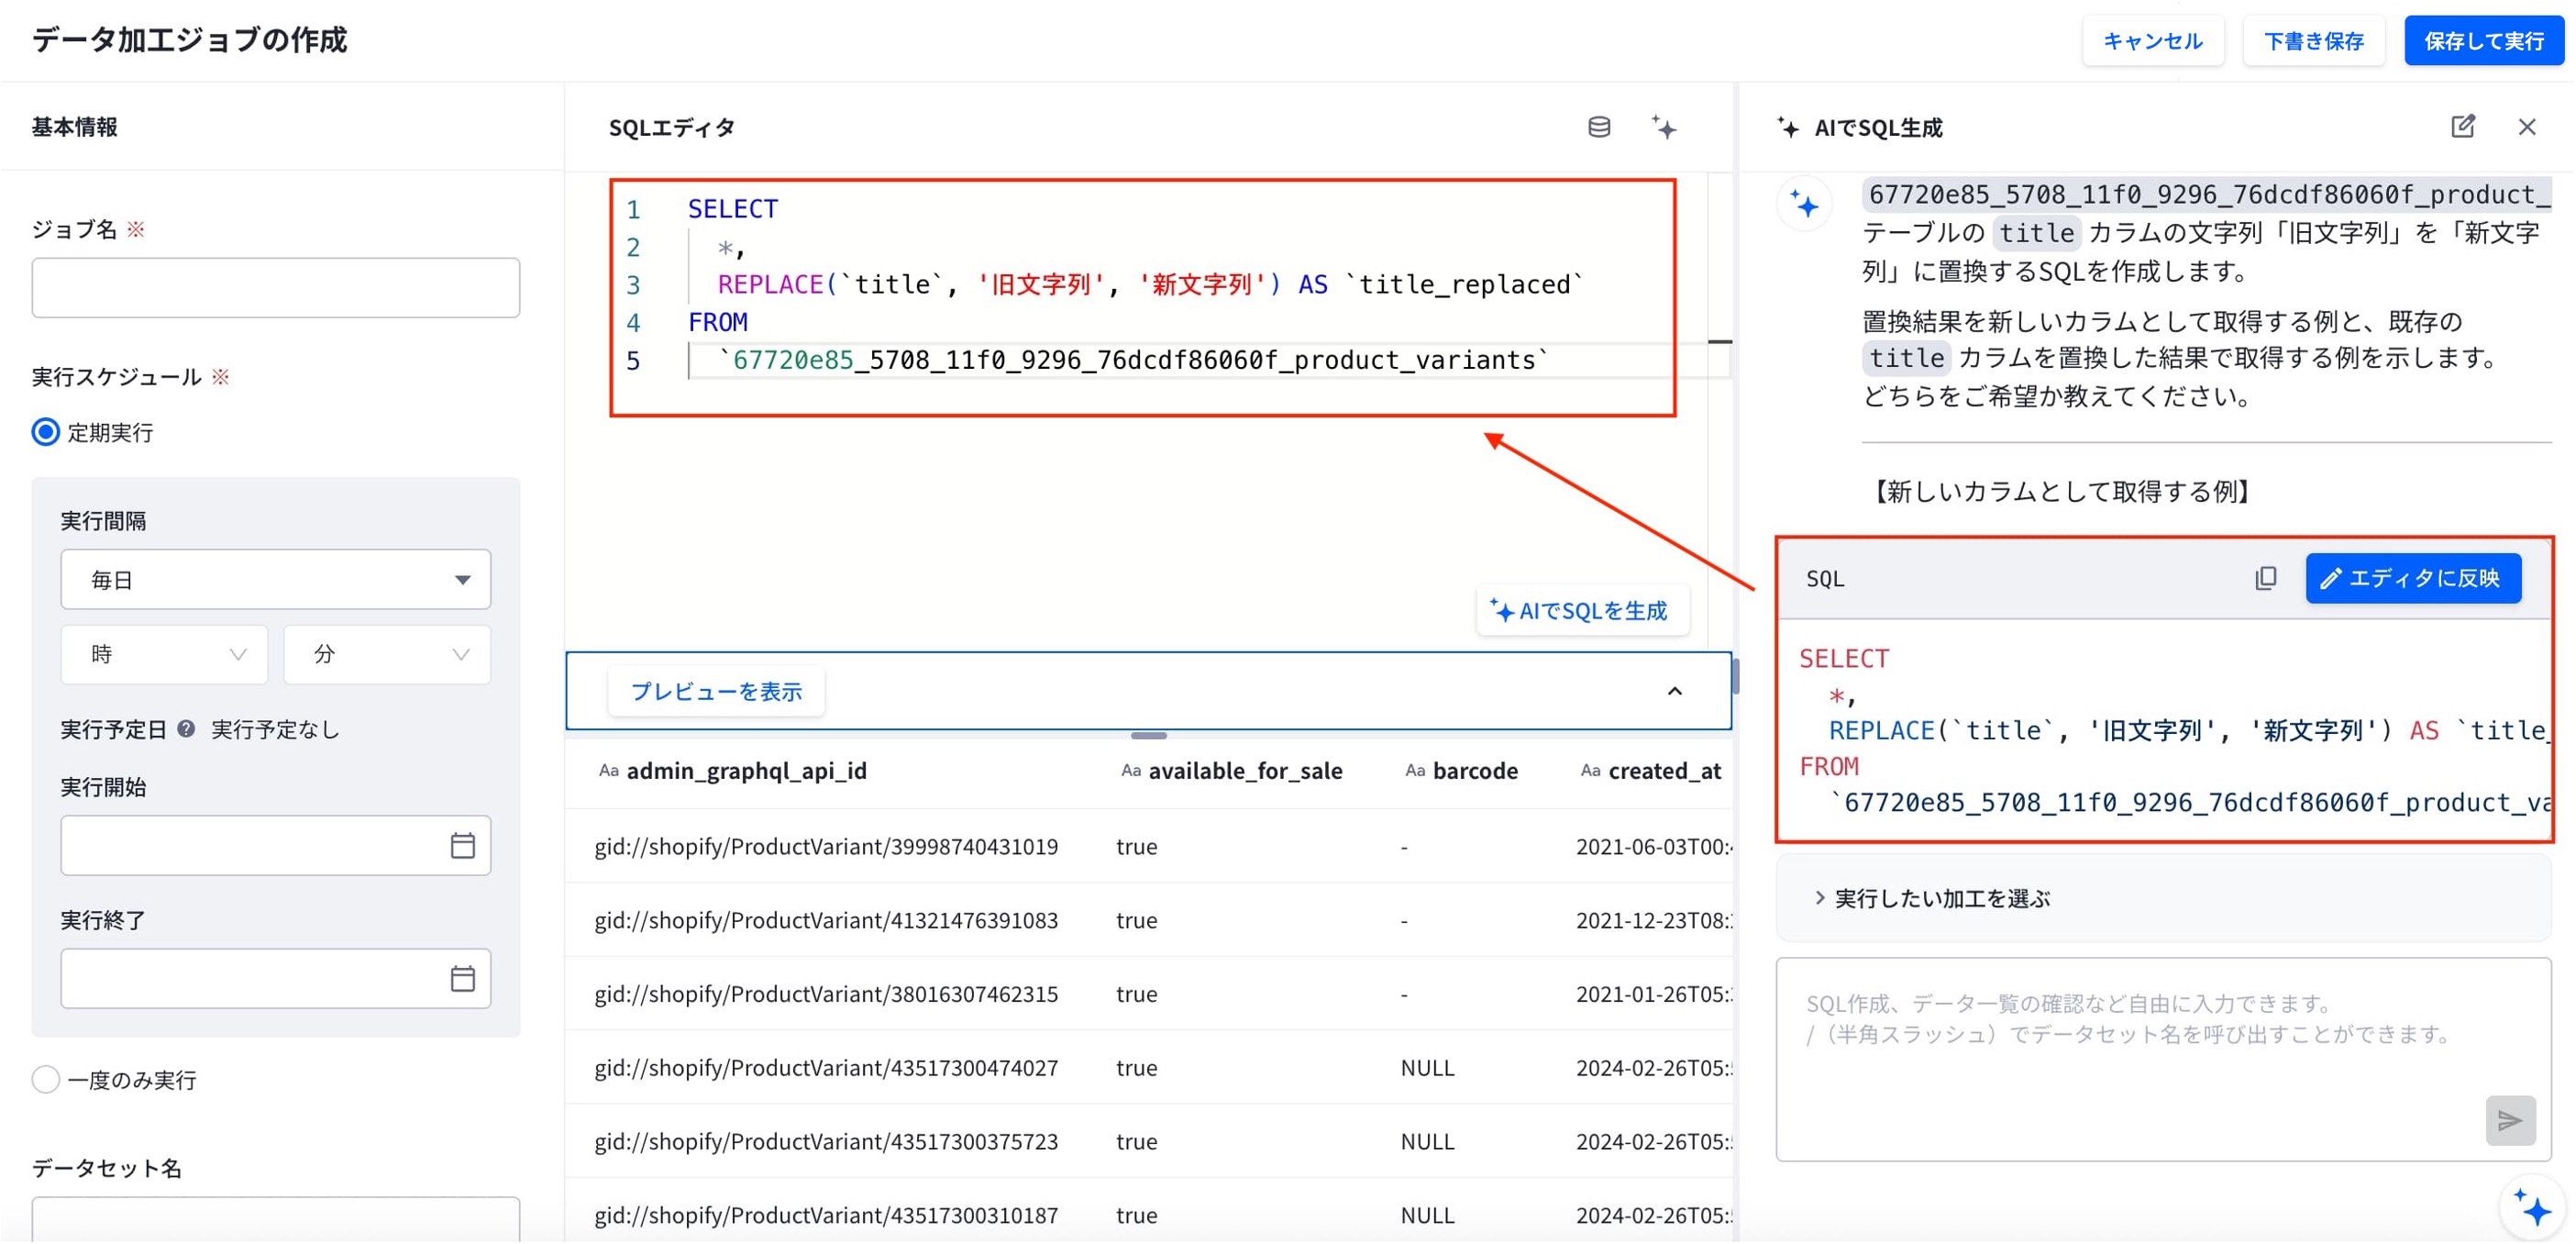Image resolution: width=2576 pixels, height=1244 pixels.
Task: Click プレビューを表示 button
Action: [716, 691]
